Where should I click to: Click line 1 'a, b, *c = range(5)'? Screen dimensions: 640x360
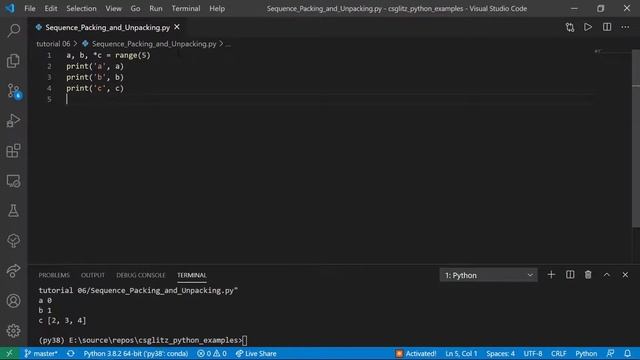pos(108,55)
